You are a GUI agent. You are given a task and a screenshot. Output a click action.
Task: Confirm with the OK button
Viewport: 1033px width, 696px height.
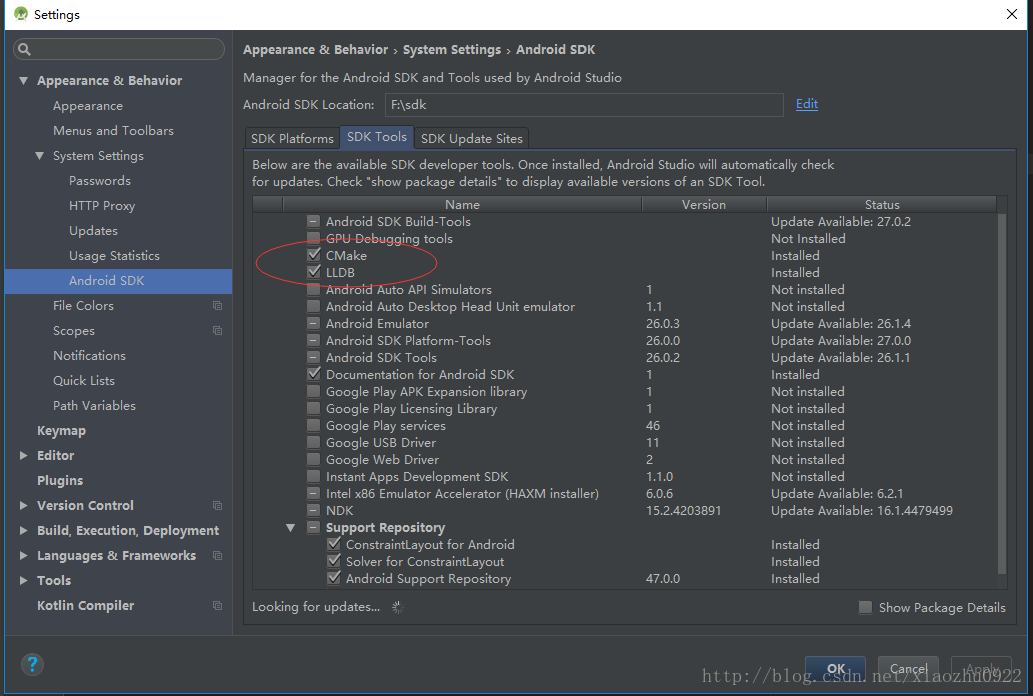(835, 668)
